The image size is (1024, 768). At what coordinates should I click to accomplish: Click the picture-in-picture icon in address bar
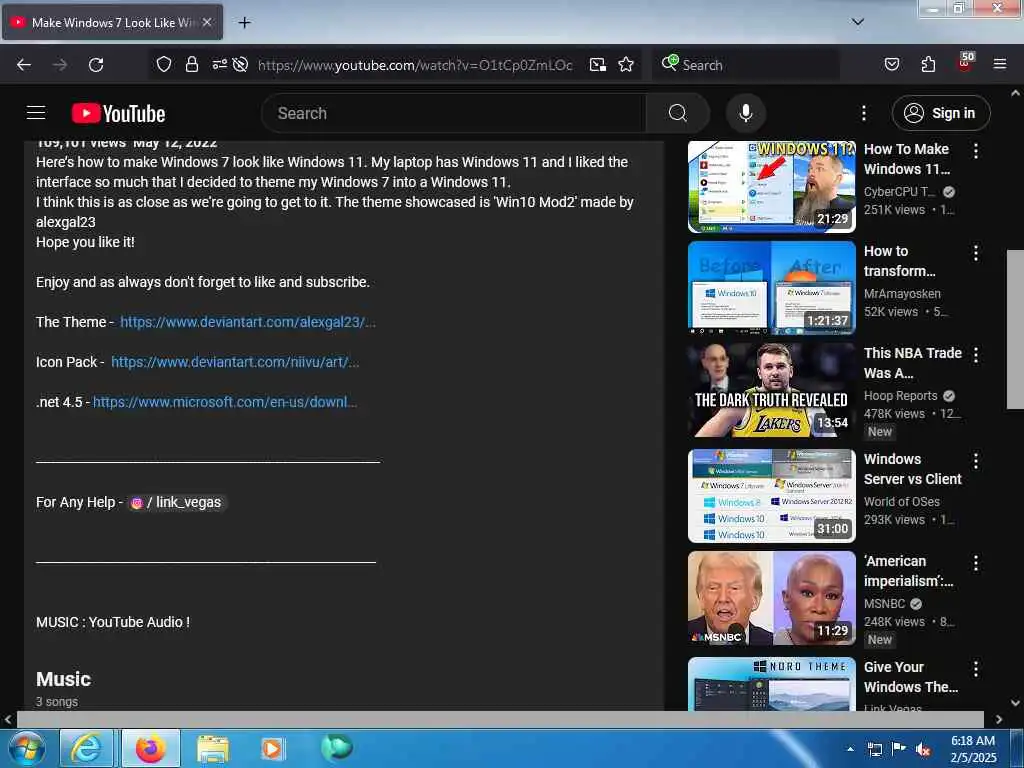pyautogui.click(x=598, y=65)
